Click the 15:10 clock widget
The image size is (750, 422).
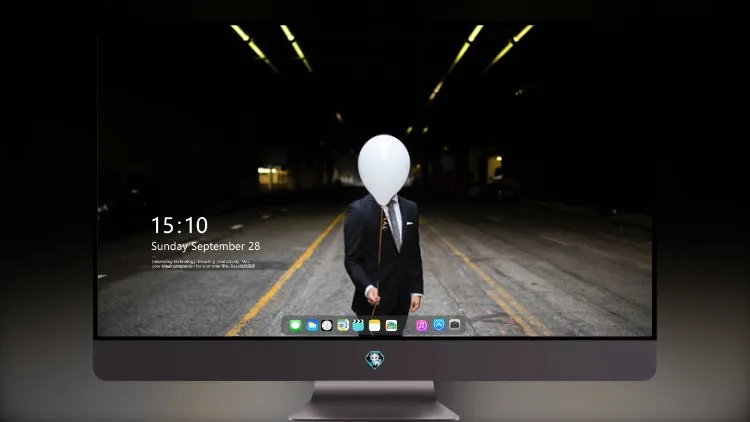(179, 225)
